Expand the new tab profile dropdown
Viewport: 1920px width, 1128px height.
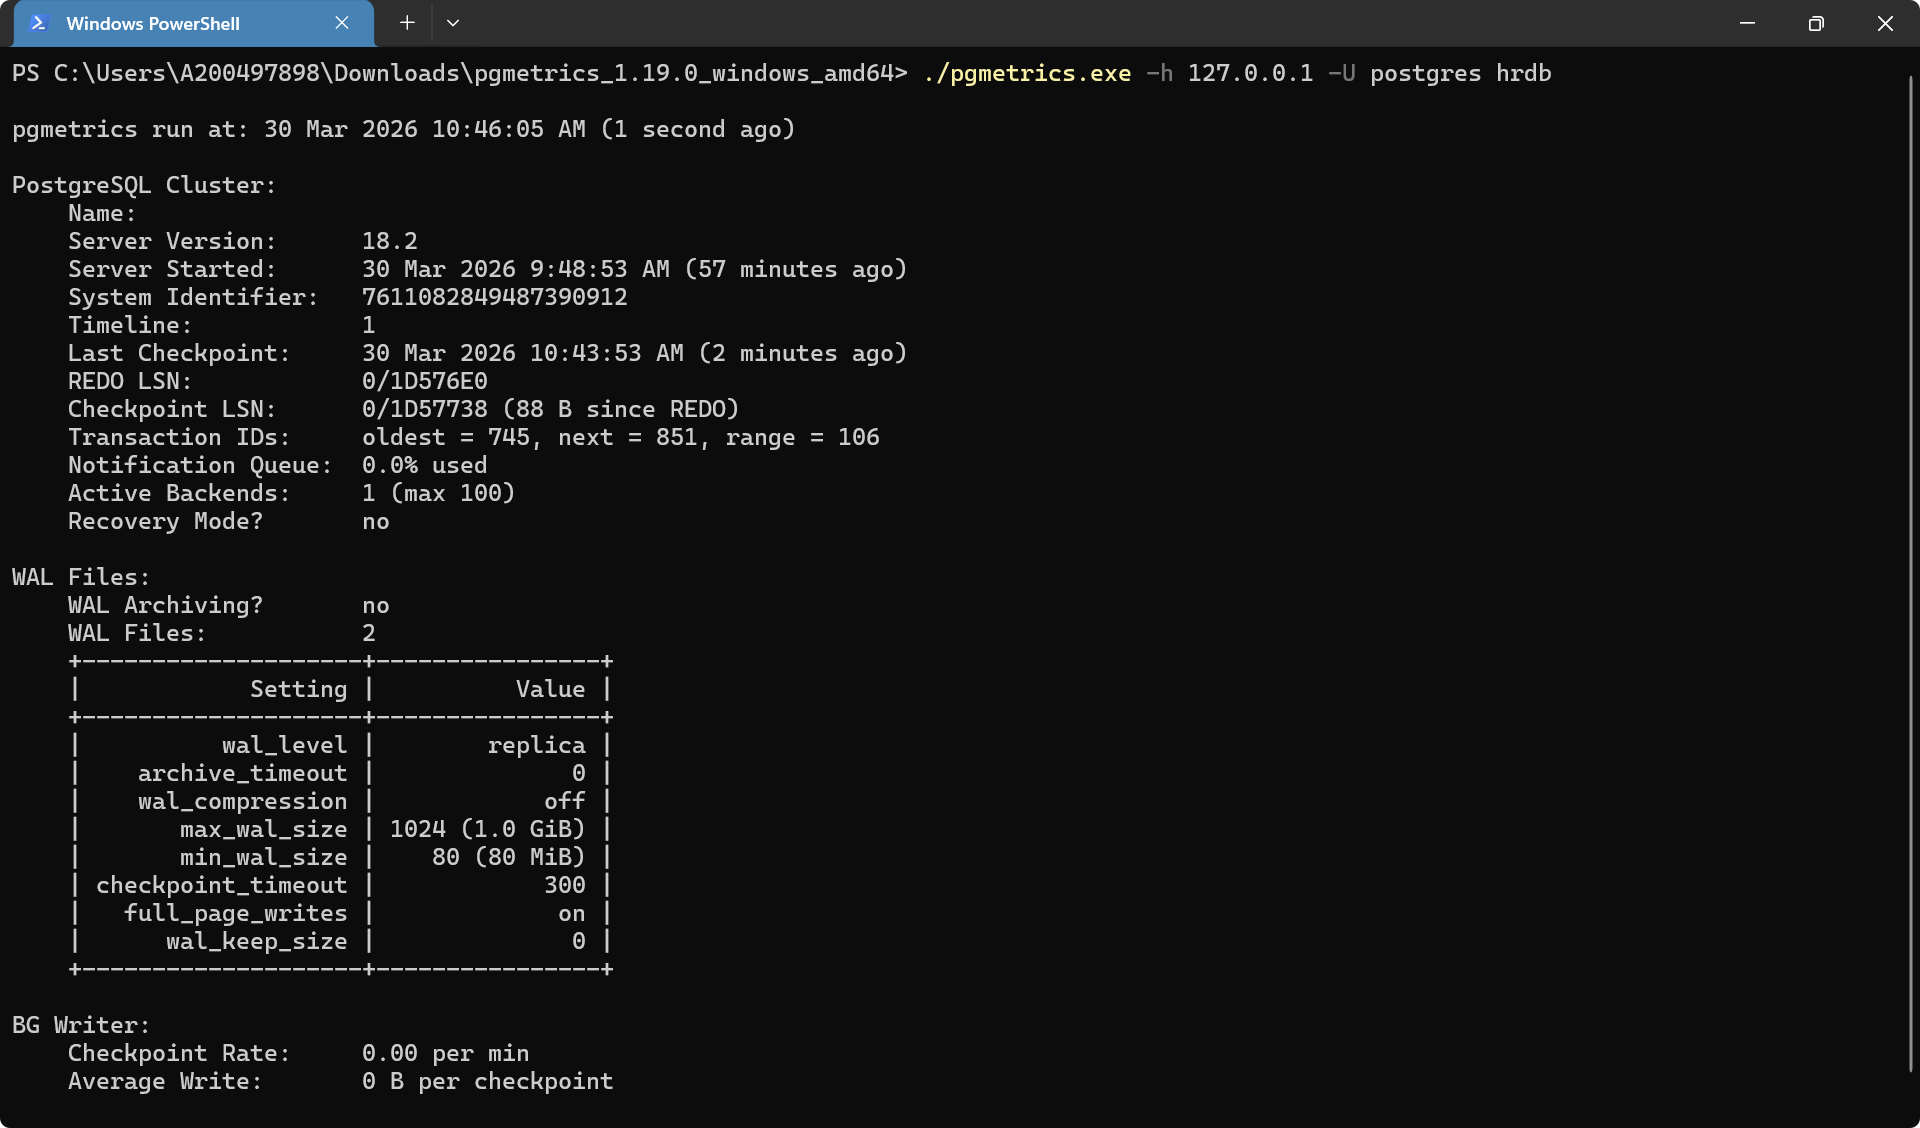pos(453,23)
